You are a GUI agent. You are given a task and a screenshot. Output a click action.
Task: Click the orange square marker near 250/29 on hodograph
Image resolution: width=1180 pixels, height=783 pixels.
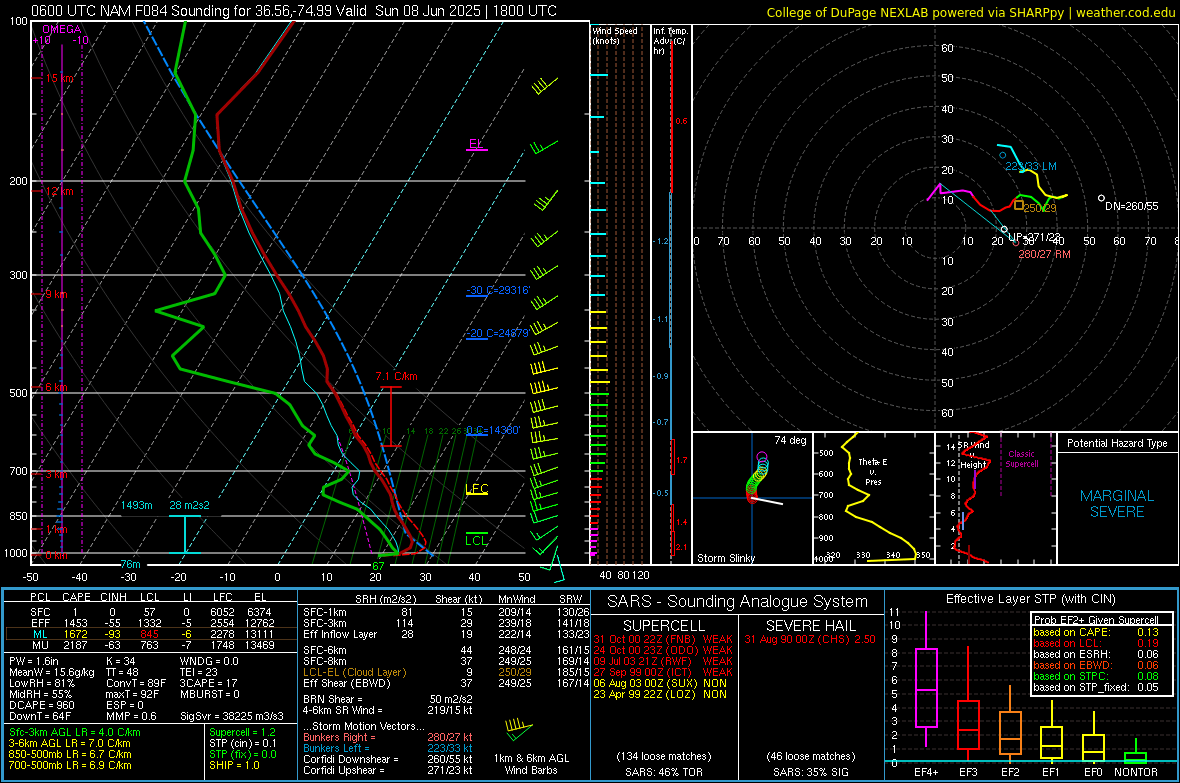1018,205
